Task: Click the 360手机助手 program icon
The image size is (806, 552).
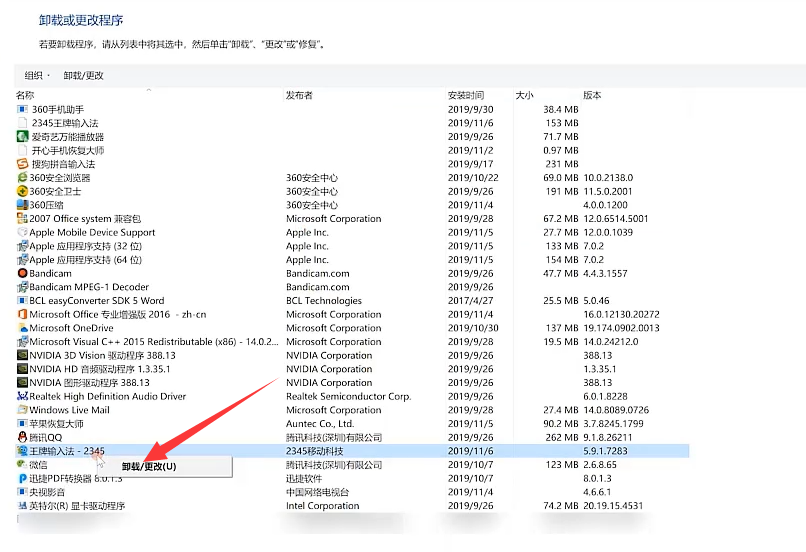Action: click(23, 109)
